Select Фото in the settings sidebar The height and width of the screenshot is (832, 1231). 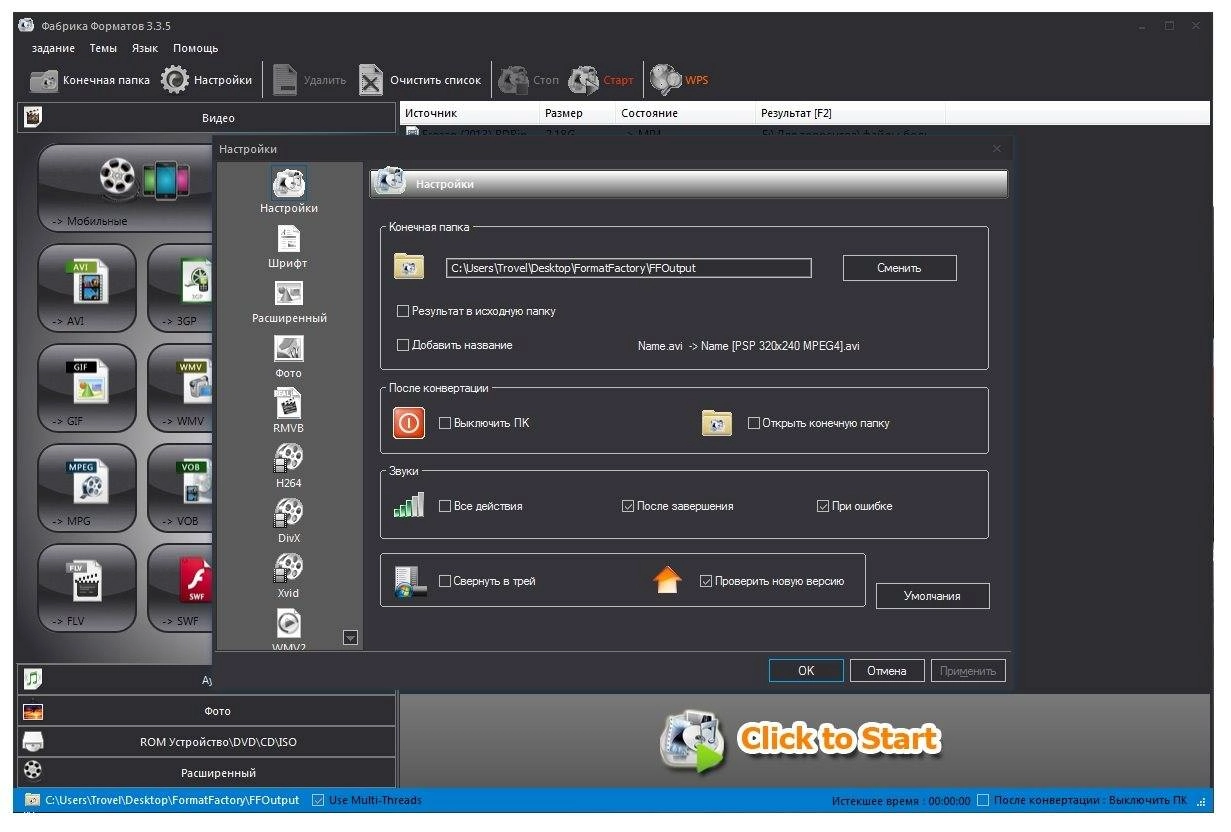click(x=289, y=357)
